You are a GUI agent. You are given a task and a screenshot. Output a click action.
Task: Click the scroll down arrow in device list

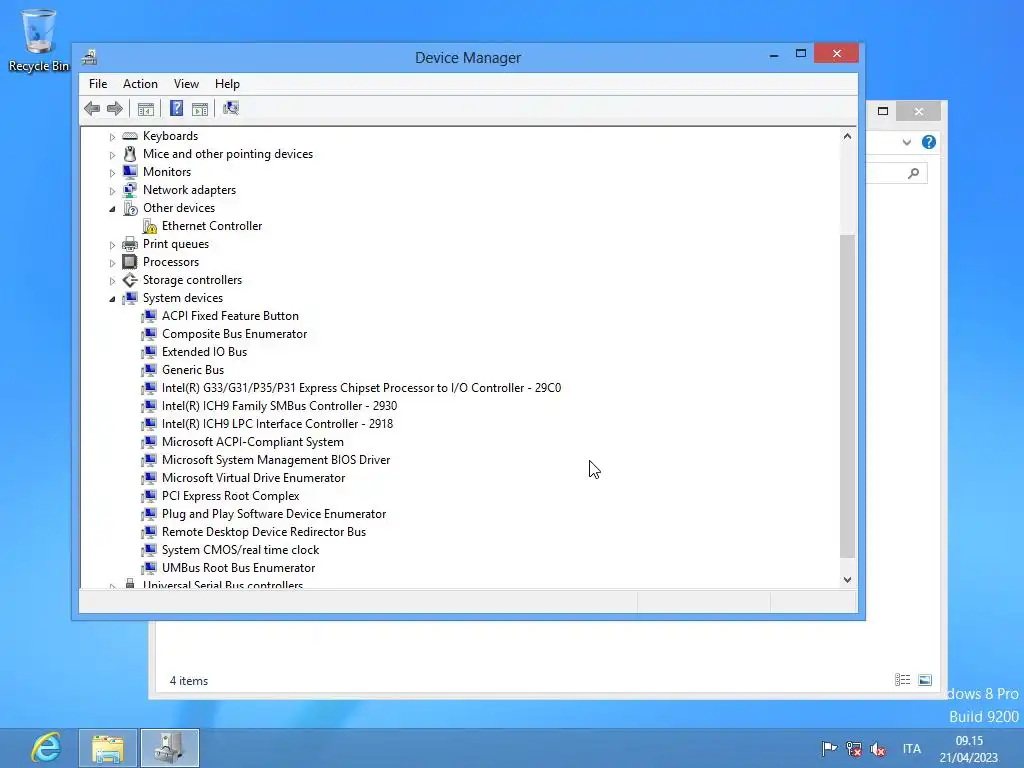[847, 579]
